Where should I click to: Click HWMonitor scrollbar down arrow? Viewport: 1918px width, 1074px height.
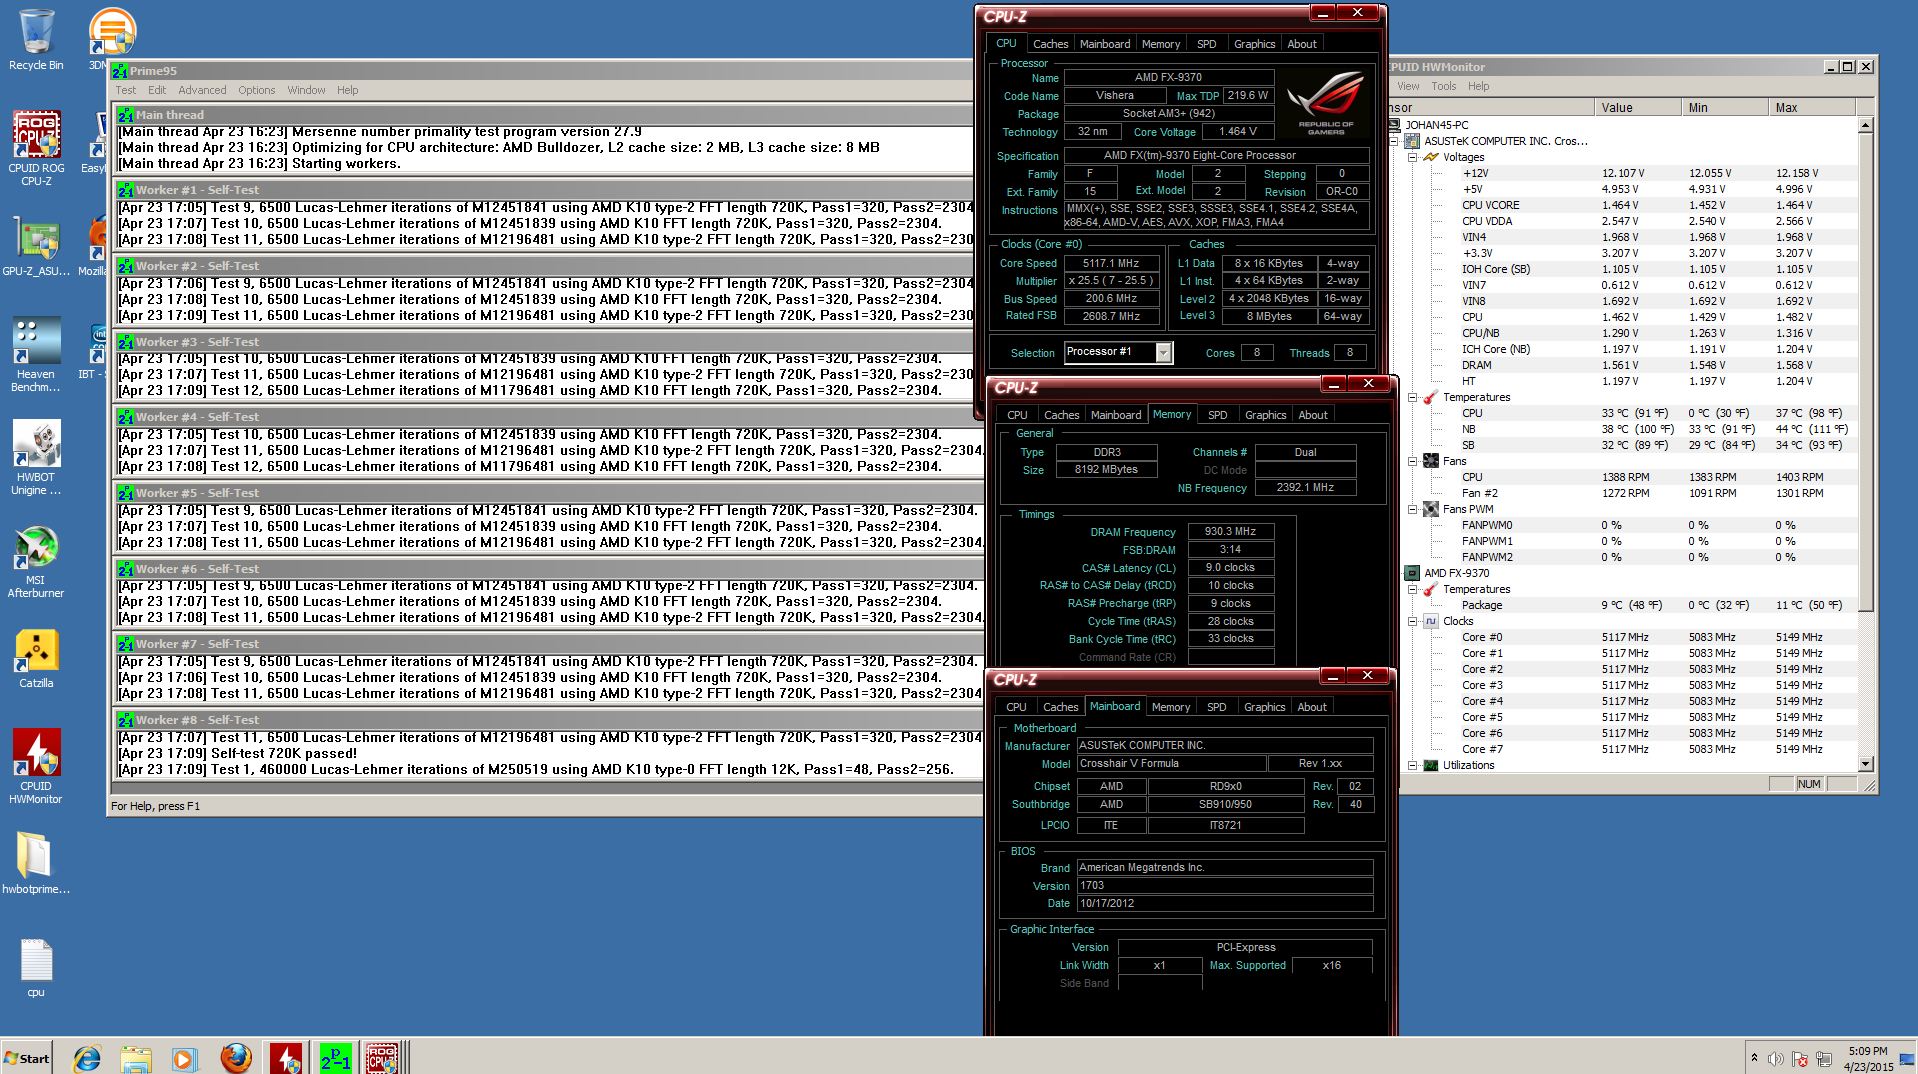tap(1865, 764)
